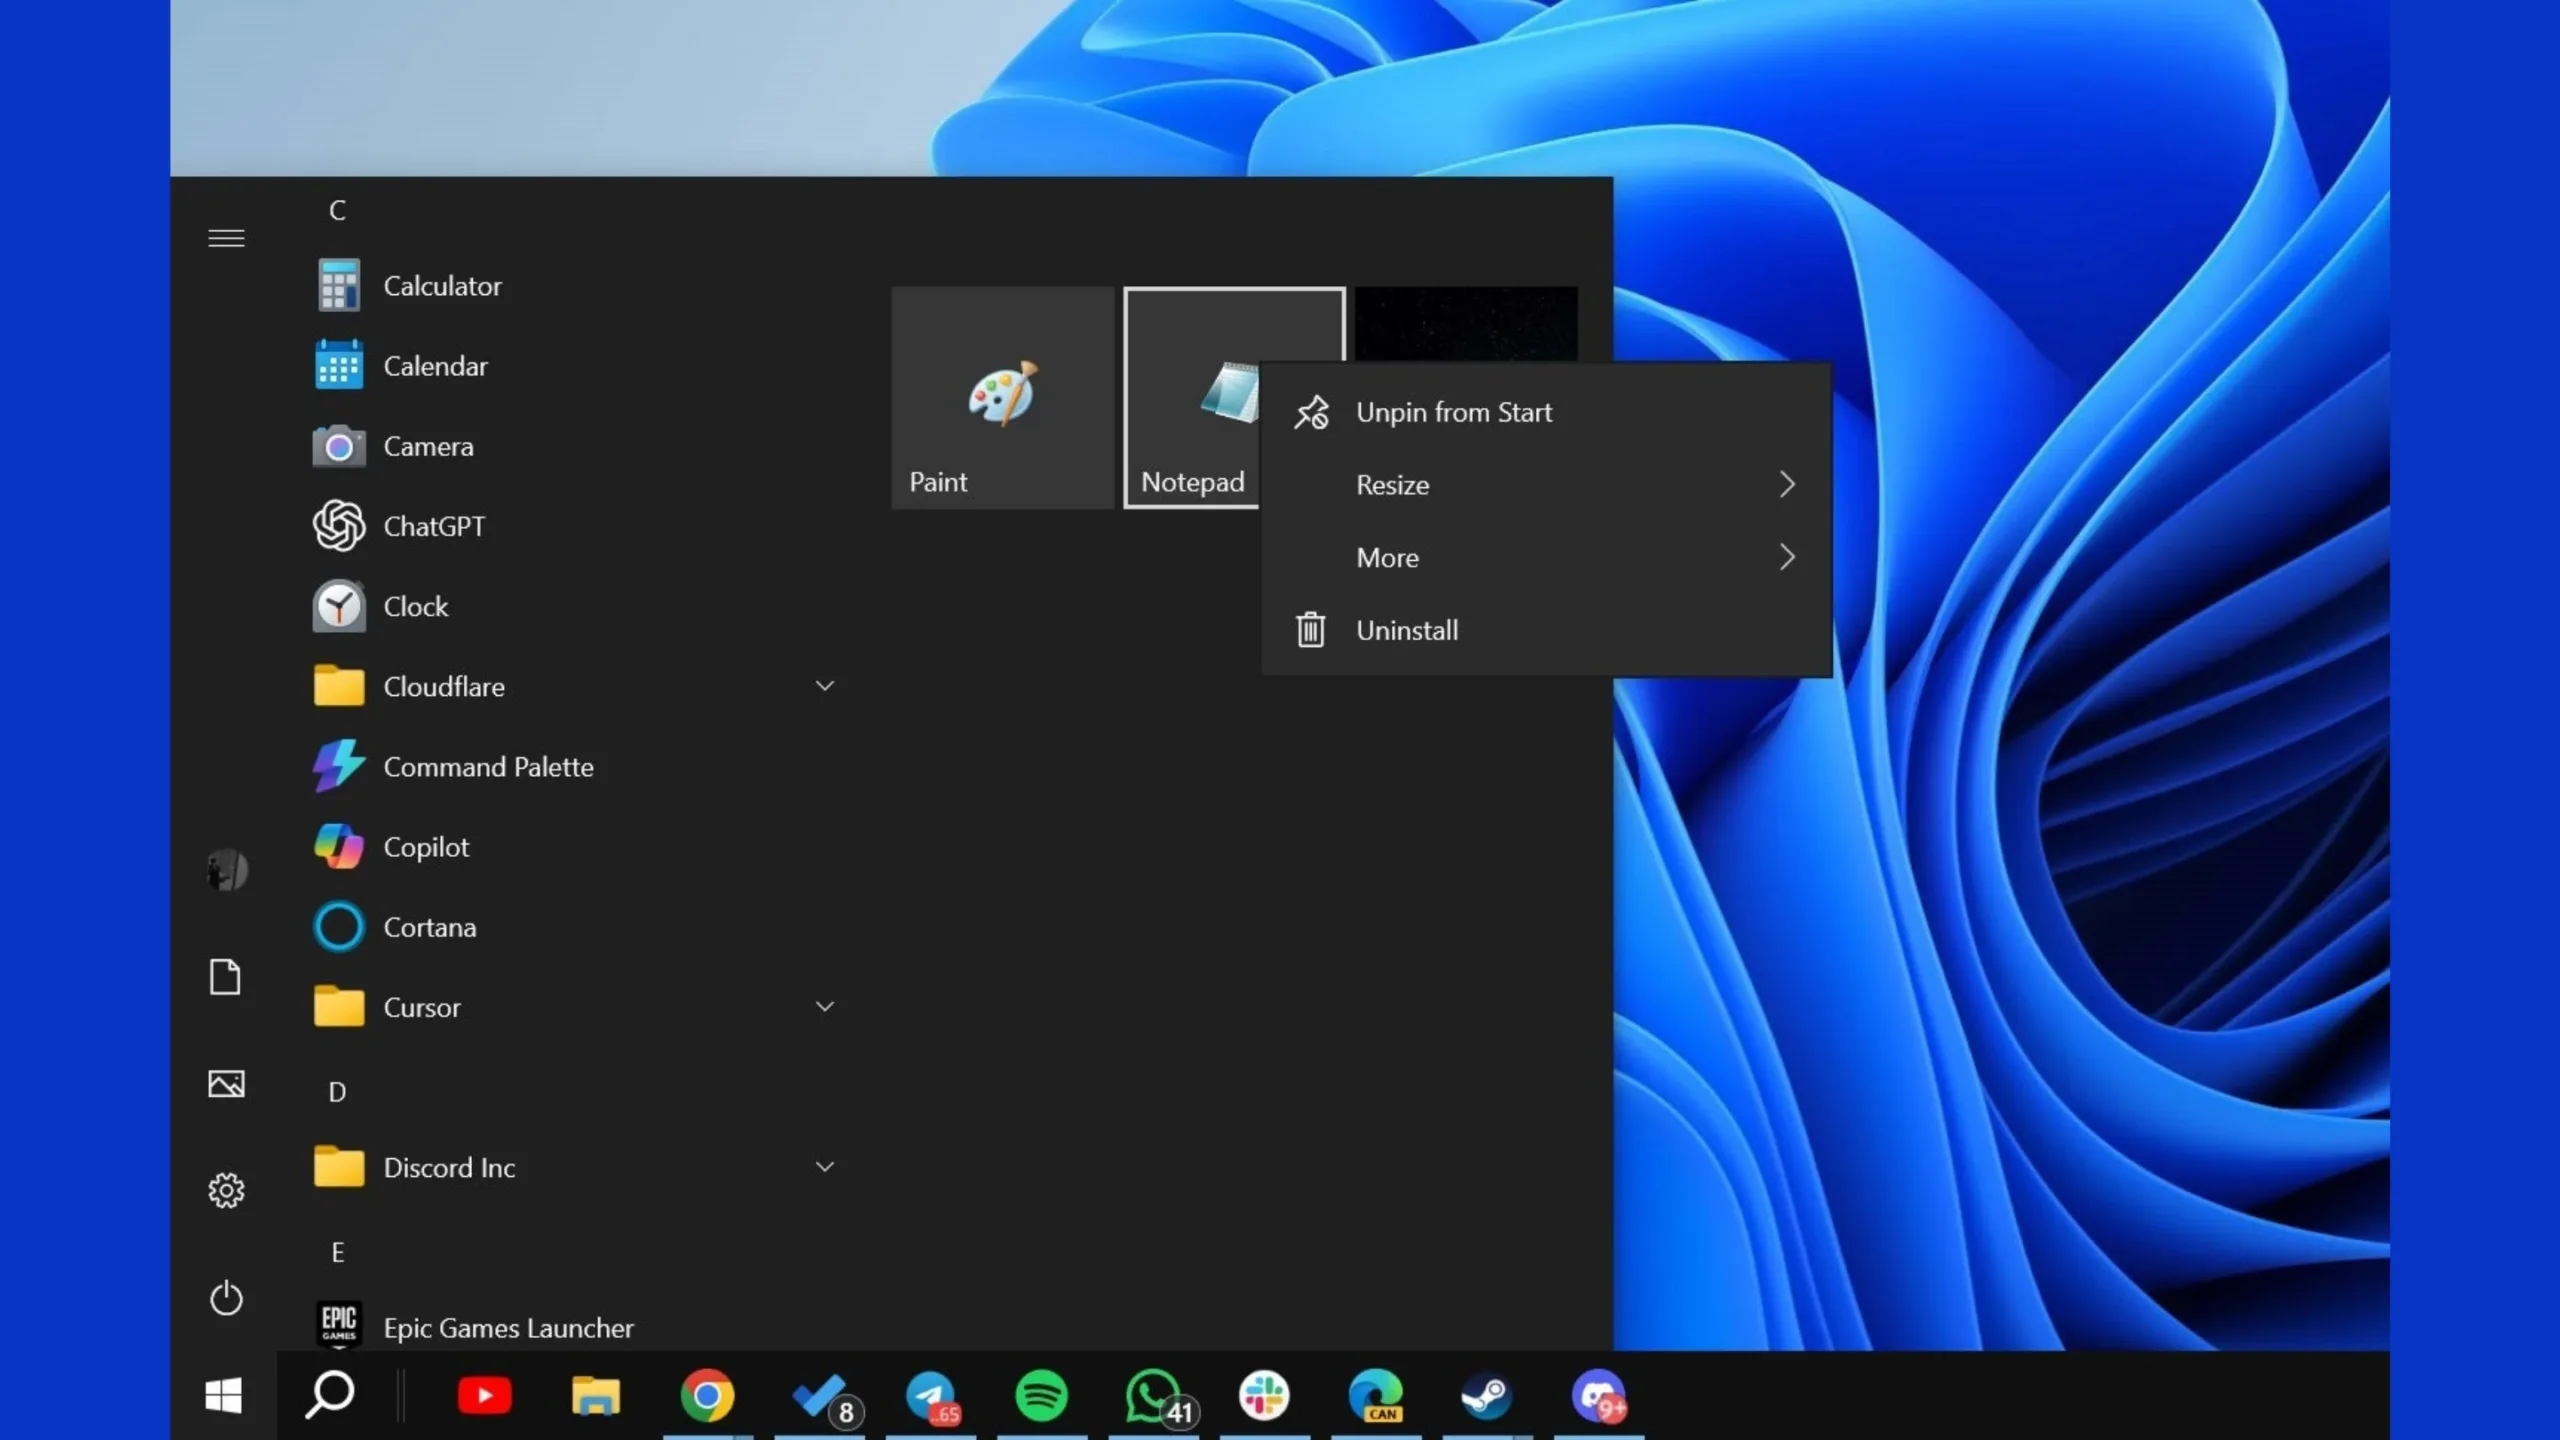Image resolution: width=2560 pixels, height=1440 pixels.
Task: Open Edge Canary on the taskbar
Action: coord(1376,1396)
